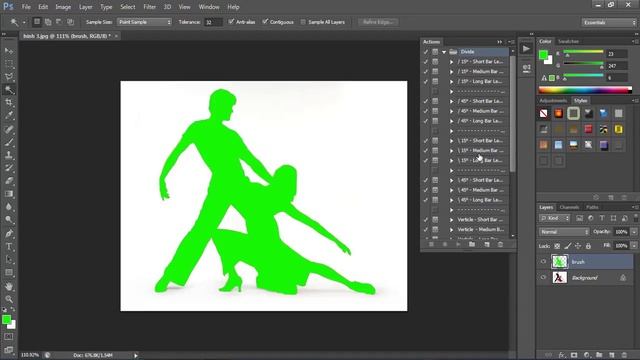Click the delete layer trash icon
Image resolution: width=640 pixels, height=360 pixels.
click(624, 355)
